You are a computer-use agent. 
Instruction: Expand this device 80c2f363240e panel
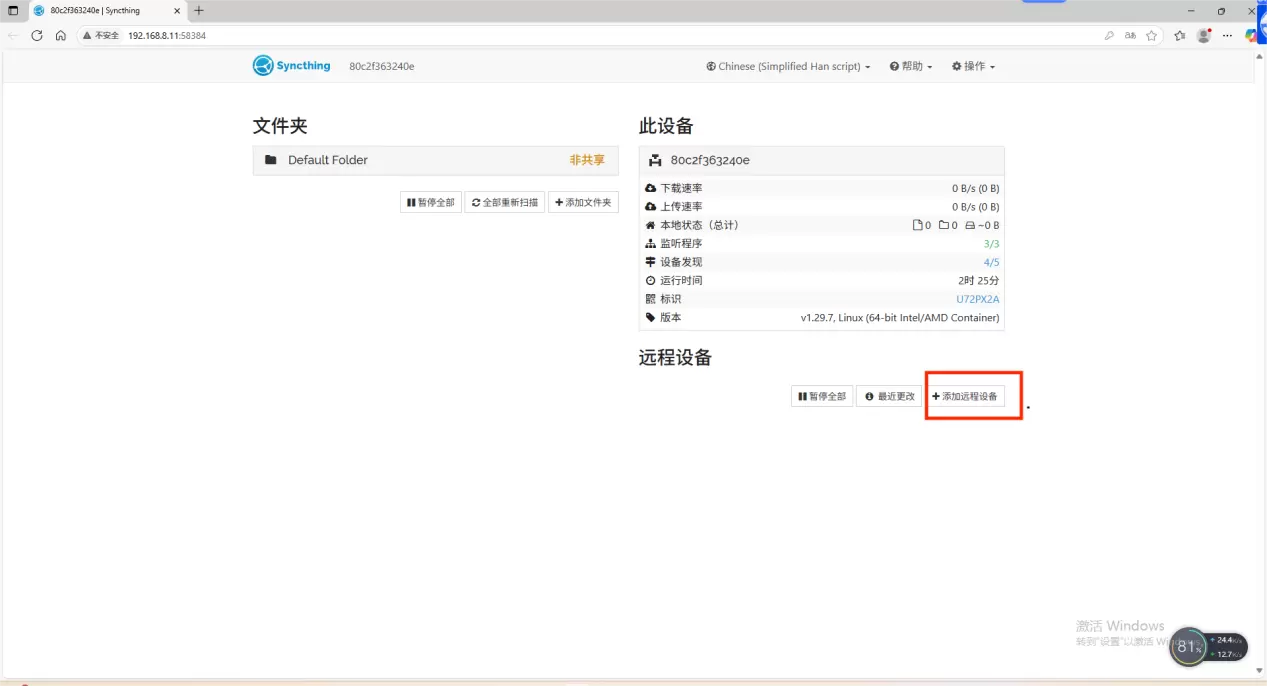[x=820, y=160]
